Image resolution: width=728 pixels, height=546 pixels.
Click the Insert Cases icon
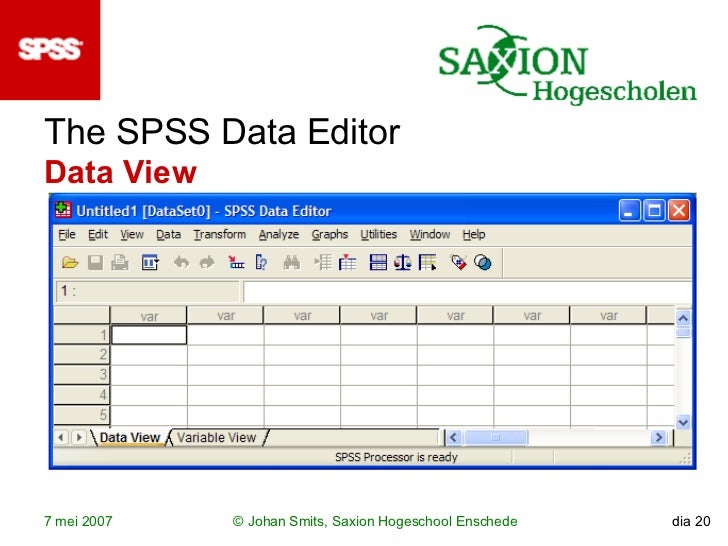click(323, 263)
